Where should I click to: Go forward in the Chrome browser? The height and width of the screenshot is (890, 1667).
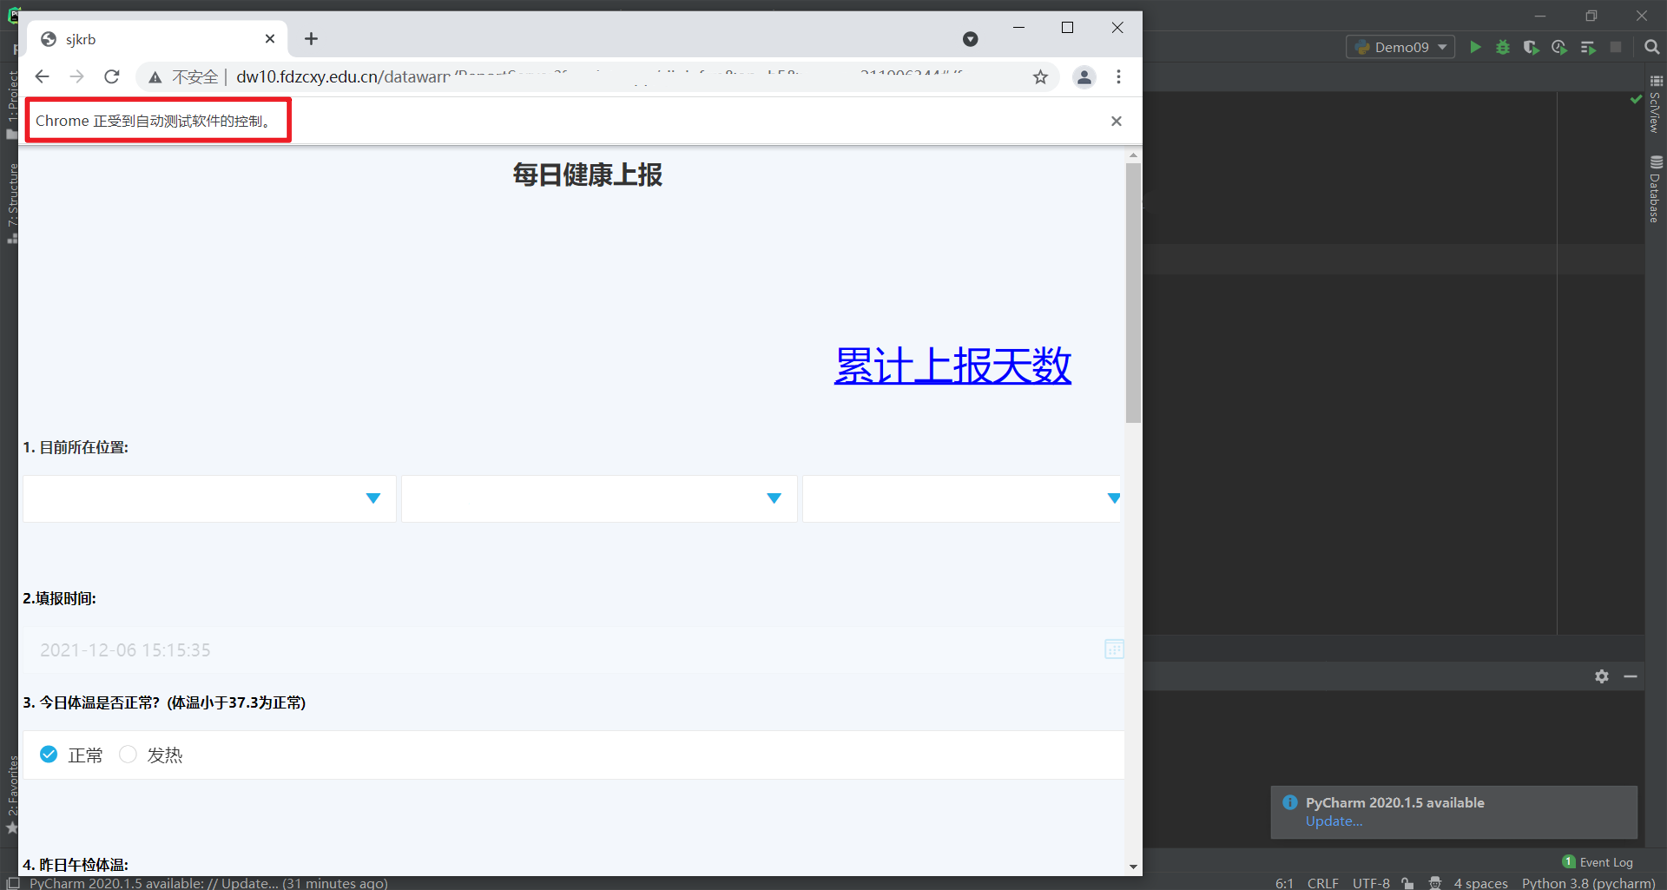pos(77,76)
